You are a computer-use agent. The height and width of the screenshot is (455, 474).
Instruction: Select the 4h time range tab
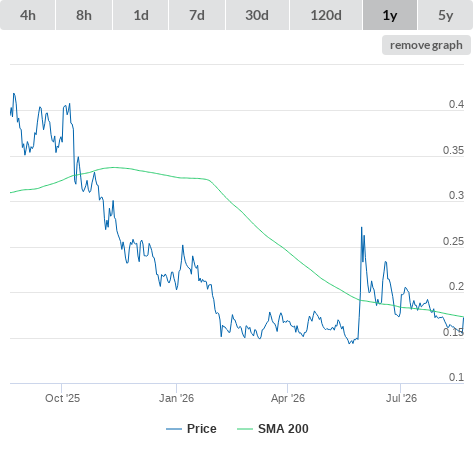(28, 15)
